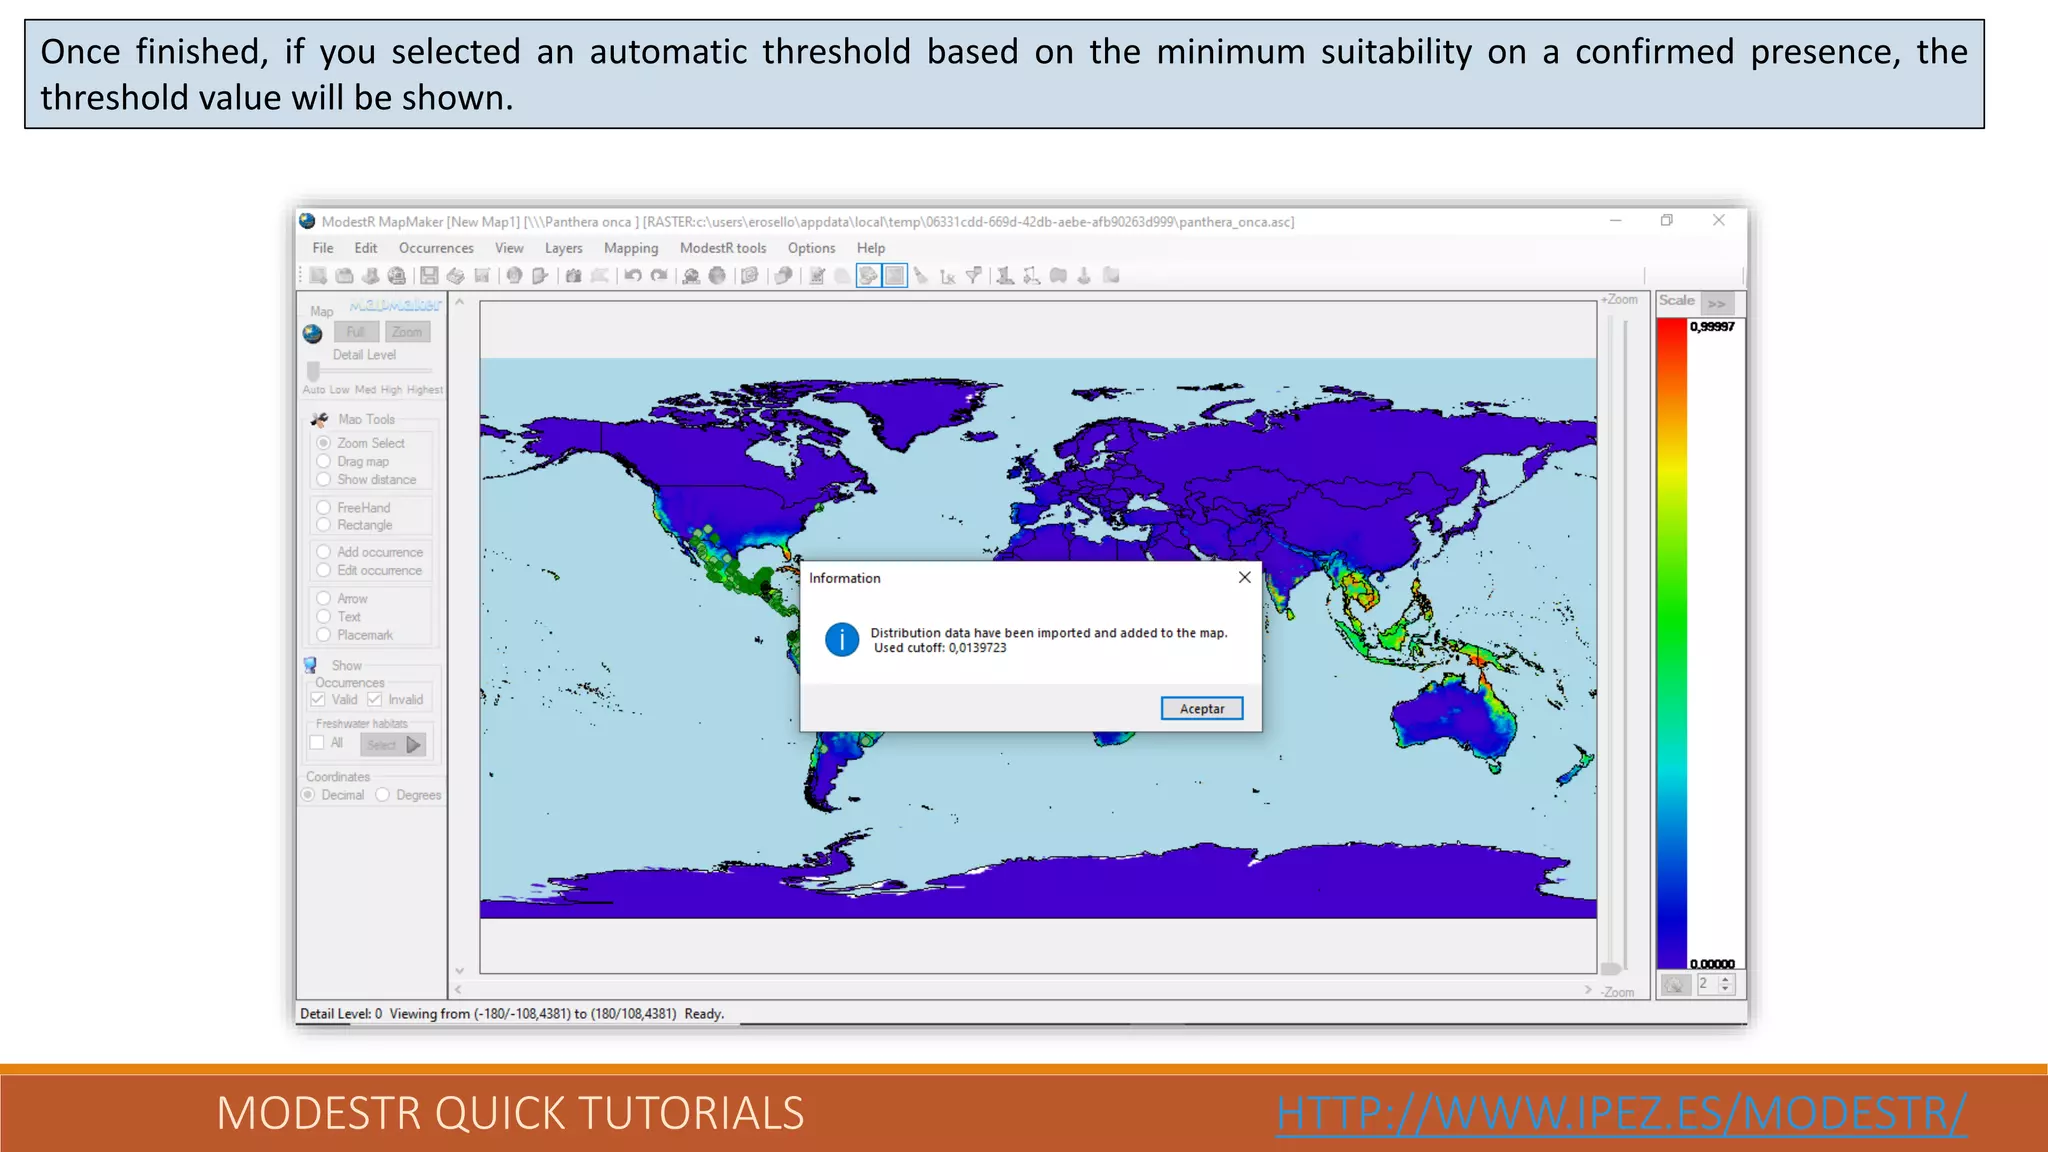
Task: Open the File menu
Action: click(323, 248)
